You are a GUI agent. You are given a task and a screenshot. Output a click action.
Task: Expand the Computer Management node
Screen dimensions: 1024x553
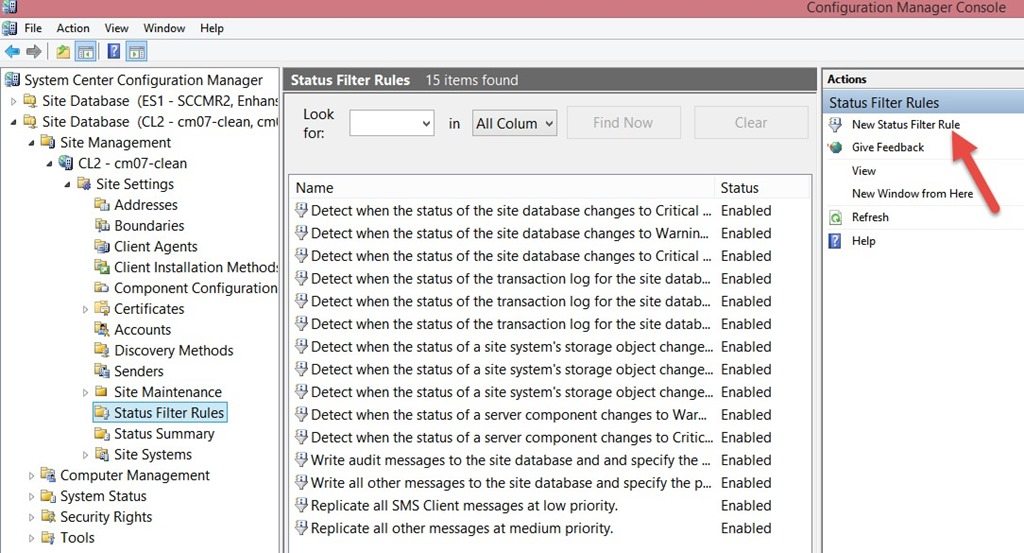point(31,476)
